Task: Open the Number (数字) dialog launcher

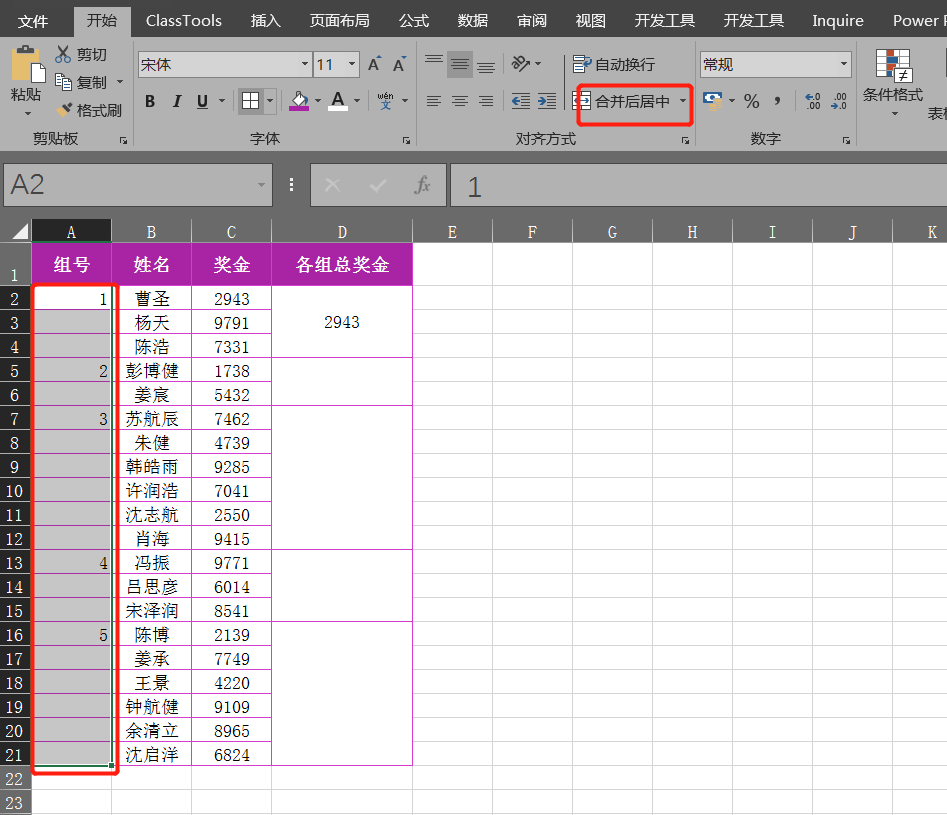Action: [x=846, y=140]
